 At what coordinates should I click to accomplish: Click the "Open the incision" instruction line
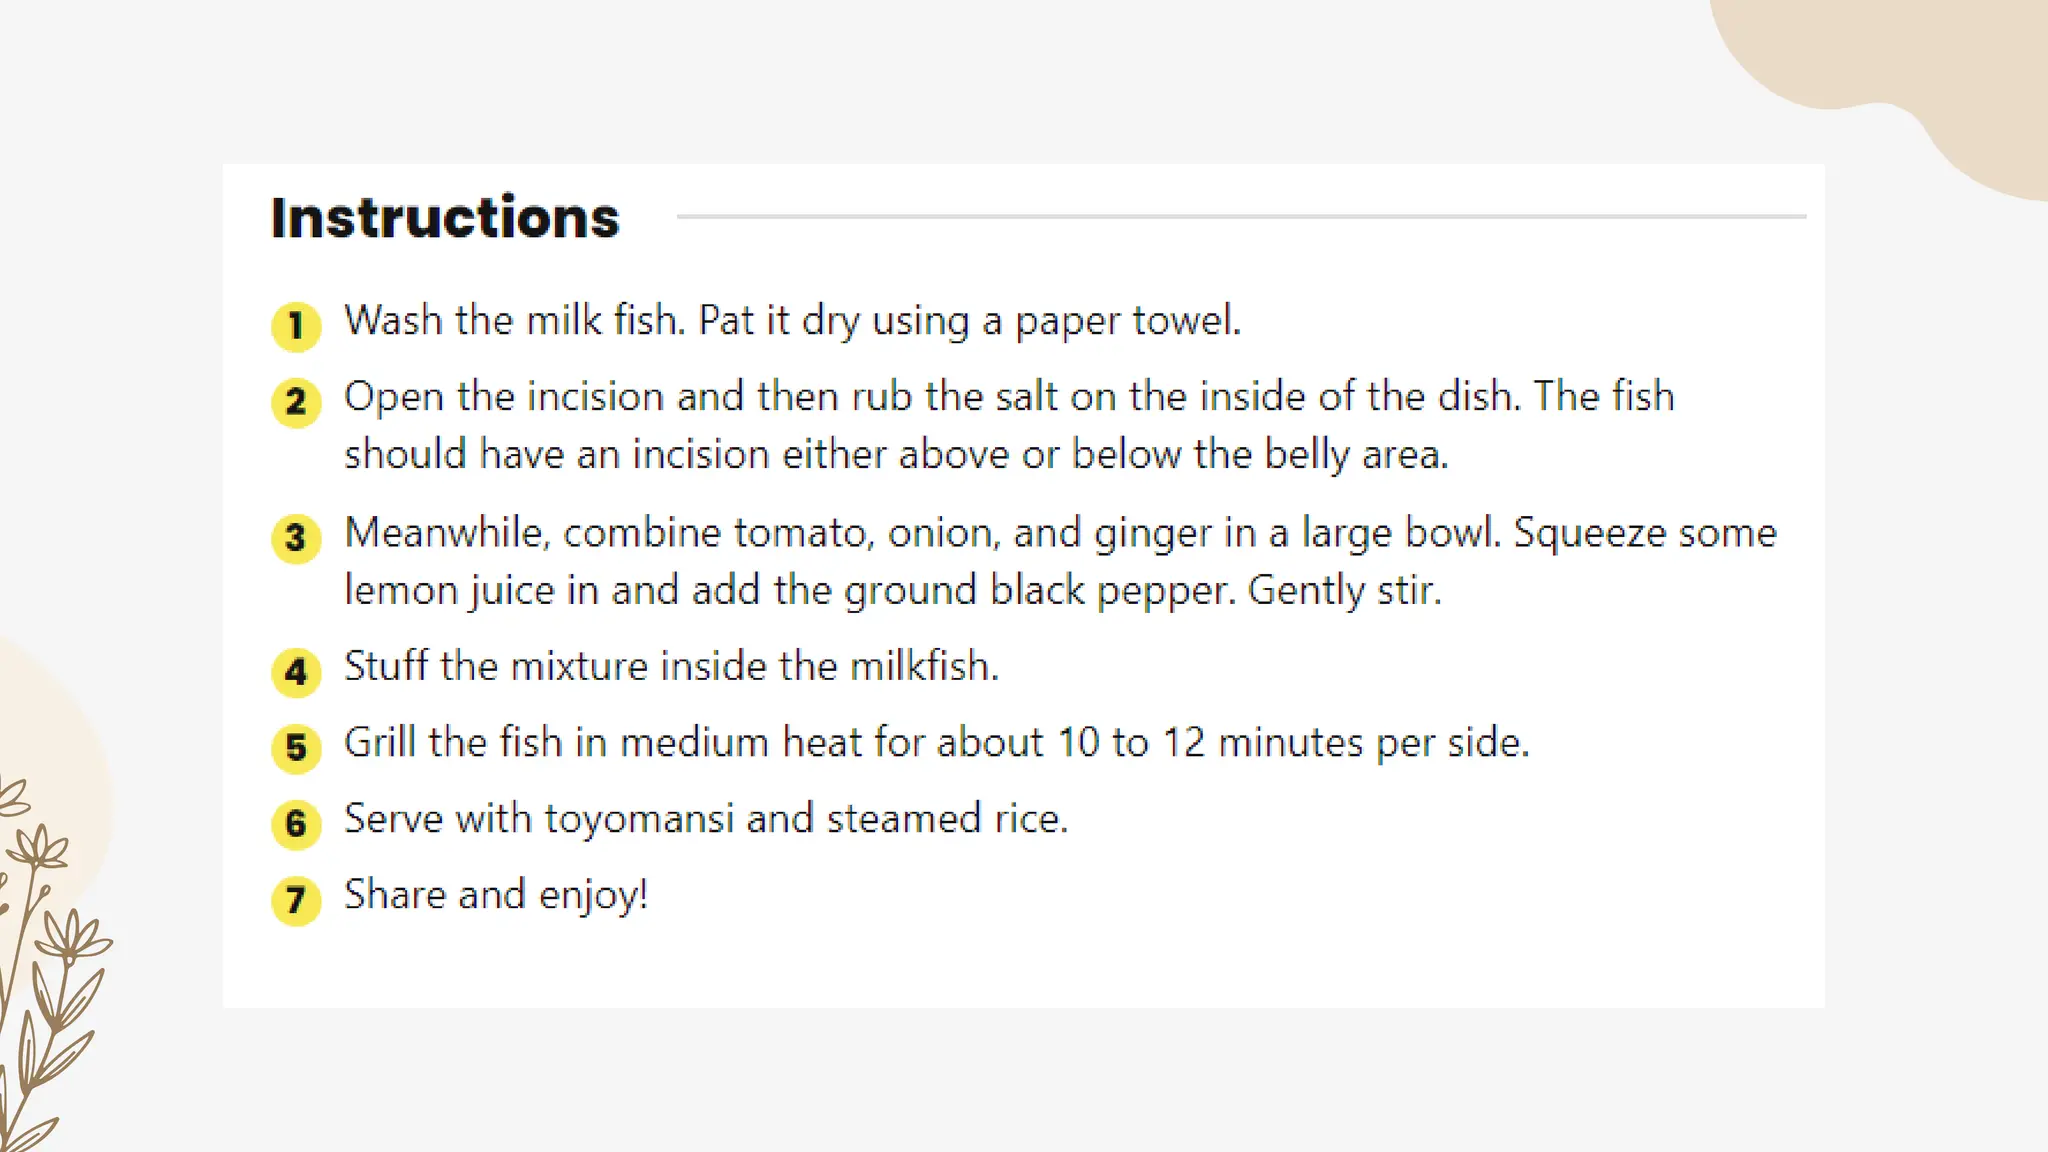click(1009, 397)
